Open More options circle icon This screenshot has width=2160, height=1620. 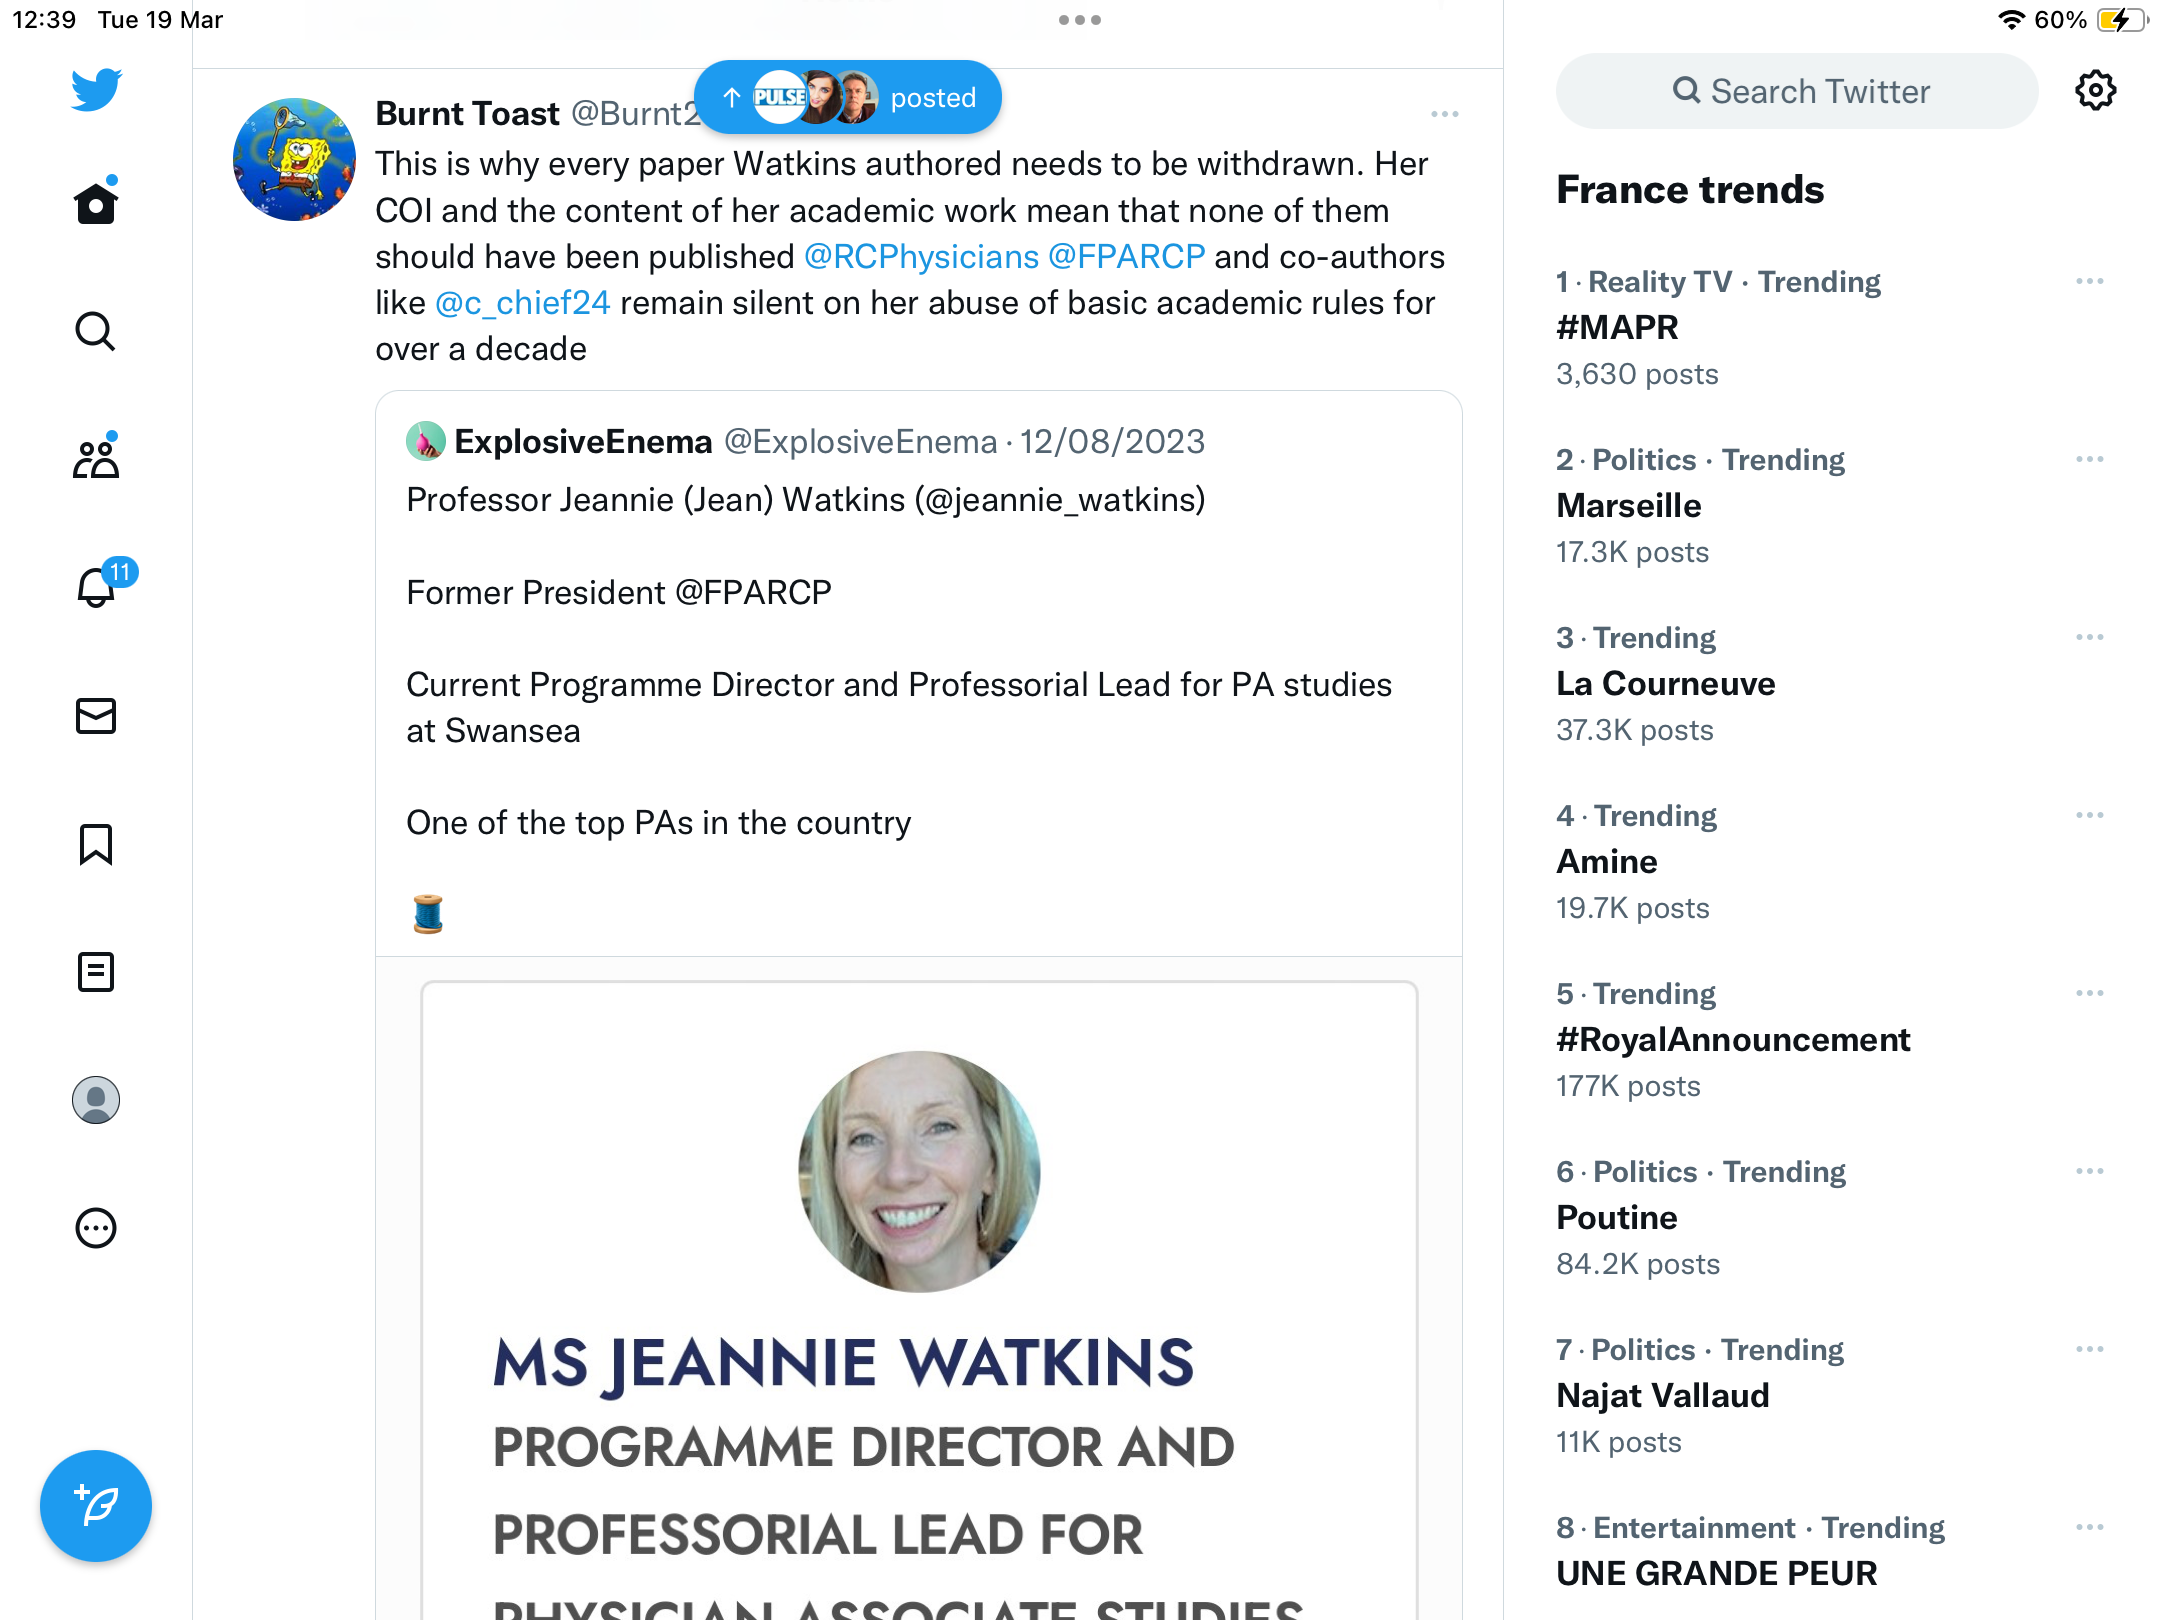[96, 1227]
